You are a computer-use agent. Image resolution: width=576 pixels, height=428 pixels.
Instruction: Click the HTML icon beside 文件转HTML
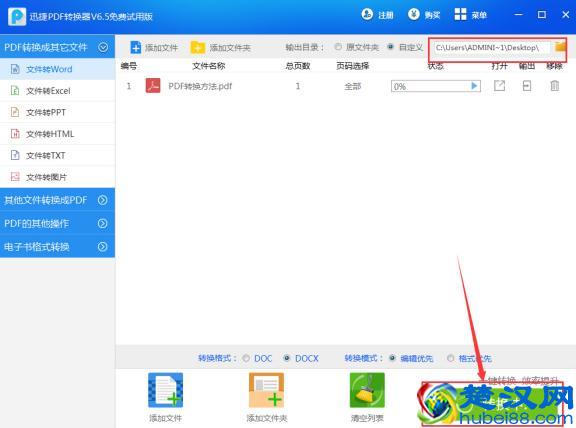[15, 134]
